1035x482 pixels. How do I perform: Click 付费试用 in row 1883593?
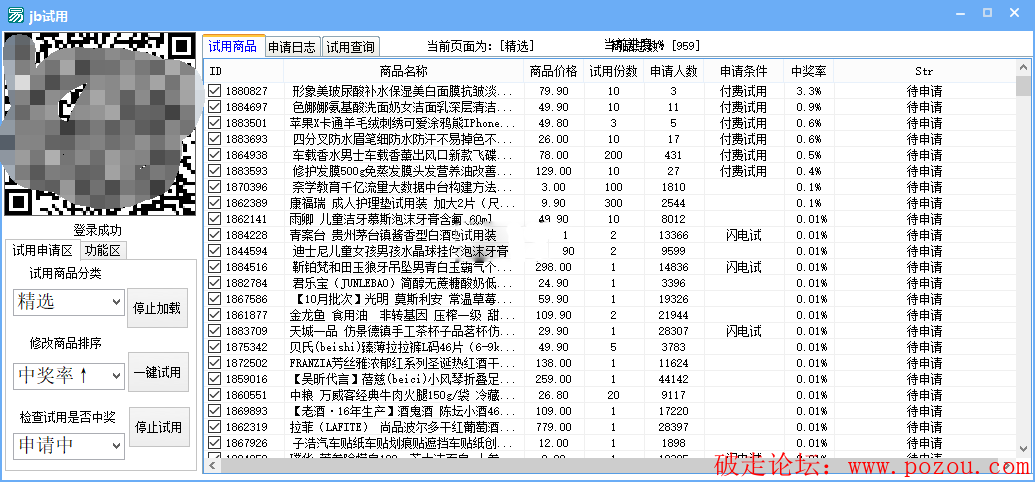pyautogui.click(x=743, y=171)
